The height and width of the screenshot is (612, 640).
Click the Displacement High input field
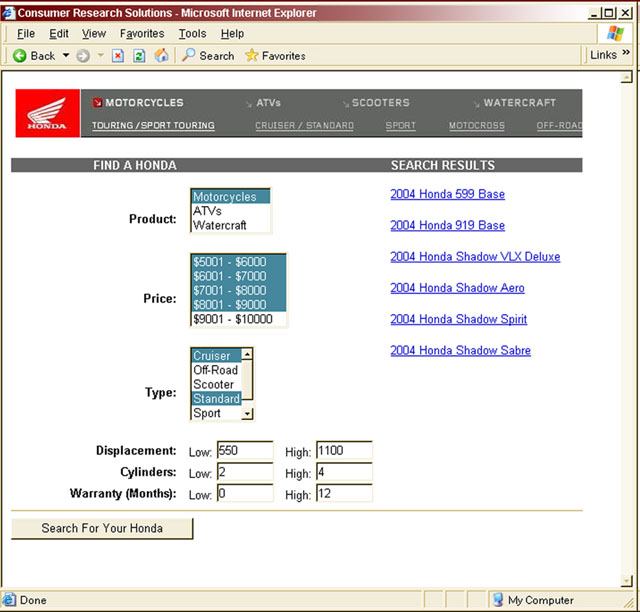(344, 450)
